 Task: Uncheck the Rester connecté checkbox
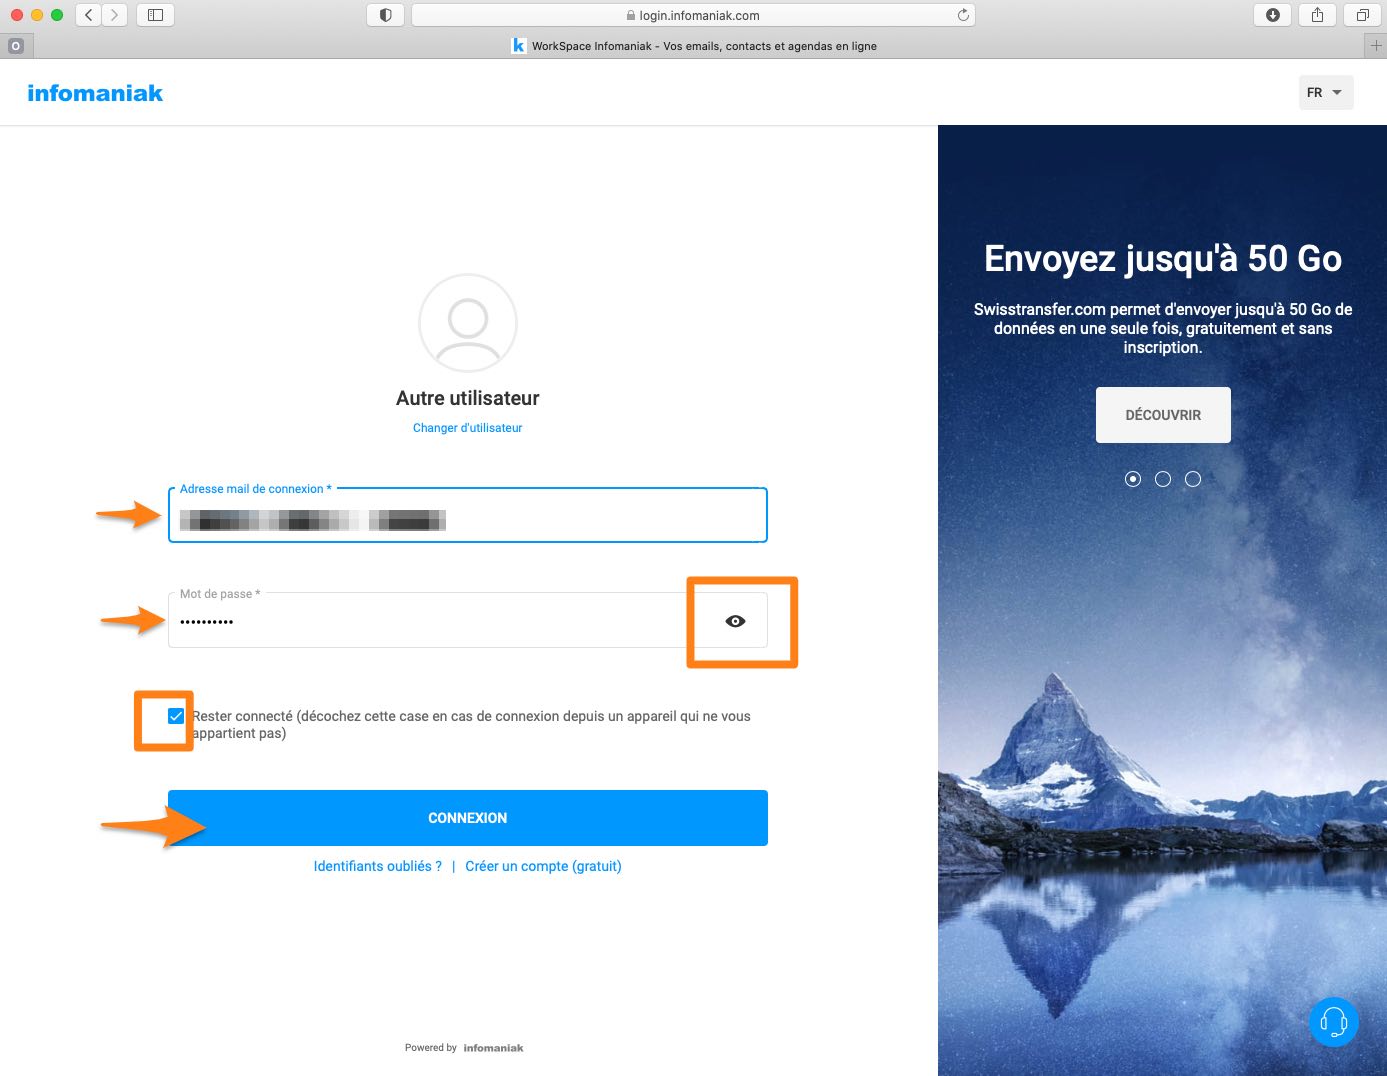point(176,716)
